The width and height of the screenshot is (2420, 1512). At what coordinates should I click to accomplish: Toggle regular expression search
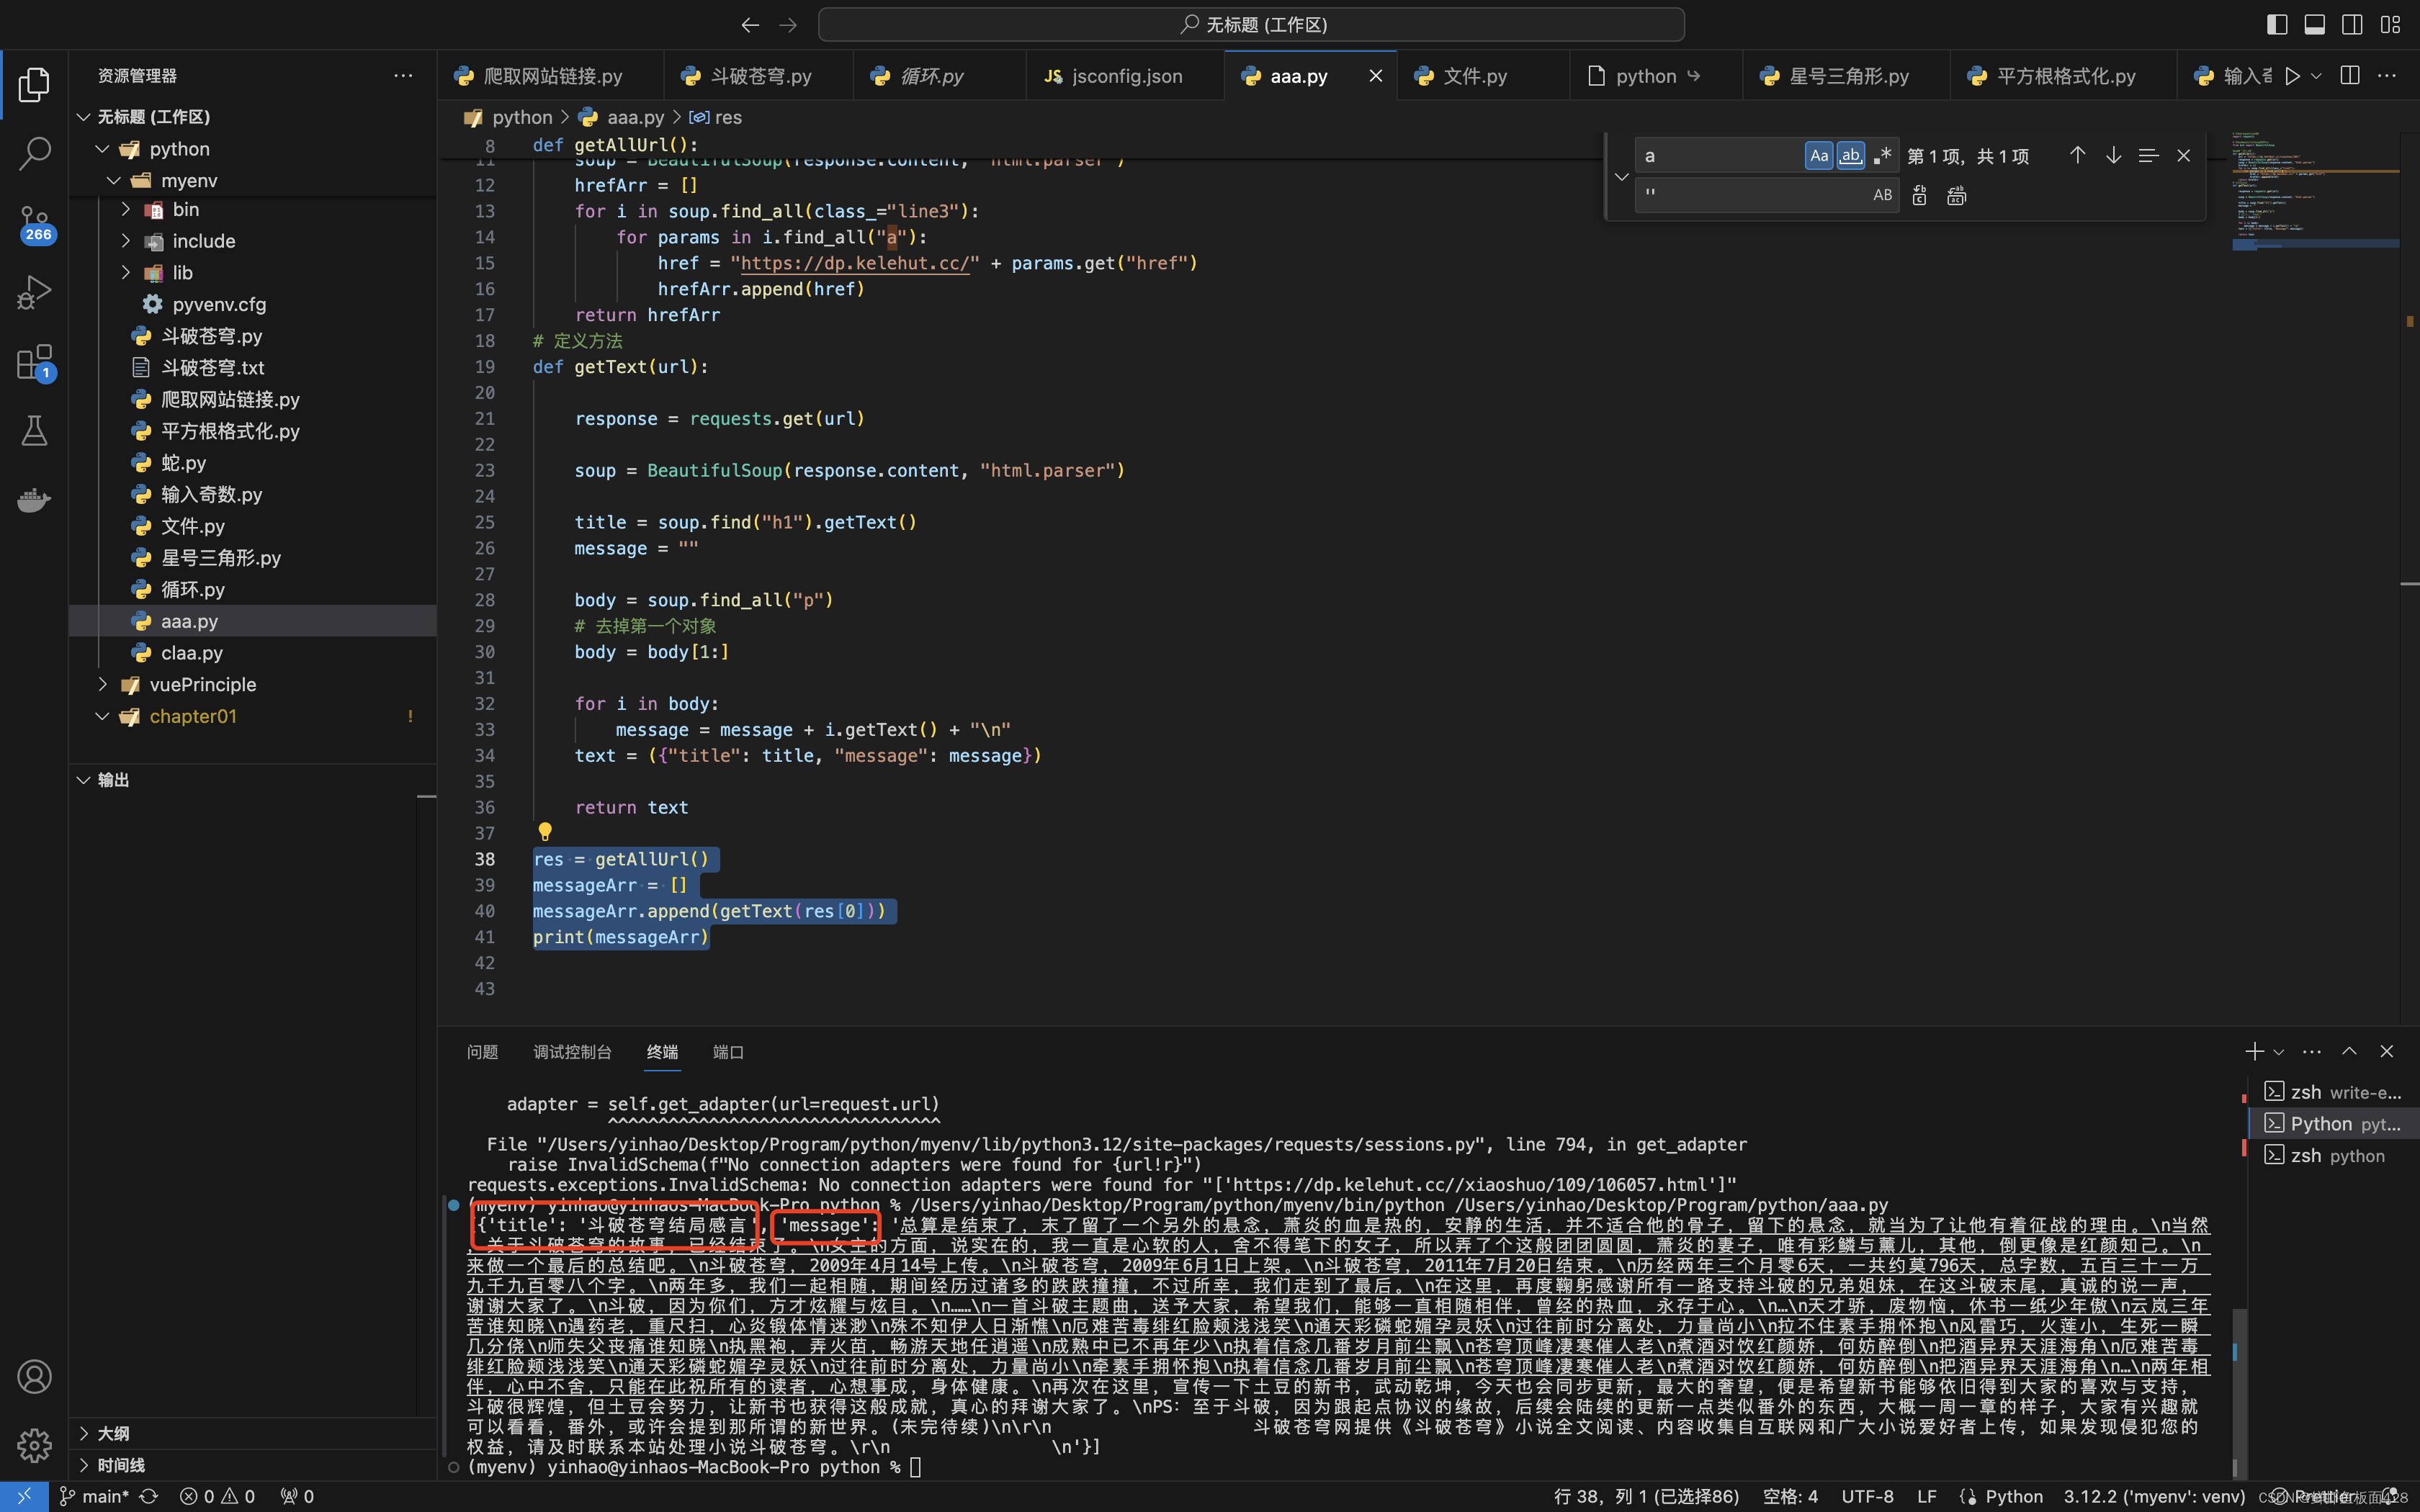(x=1883, y=155)
